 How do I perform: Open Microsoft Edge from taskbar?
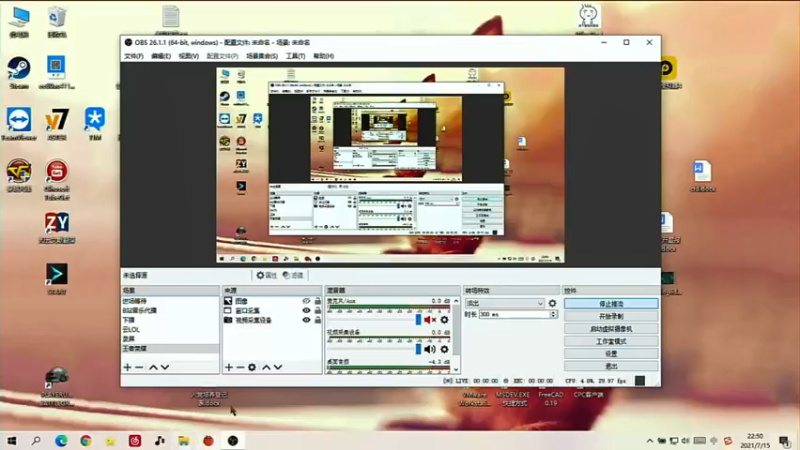61,440
